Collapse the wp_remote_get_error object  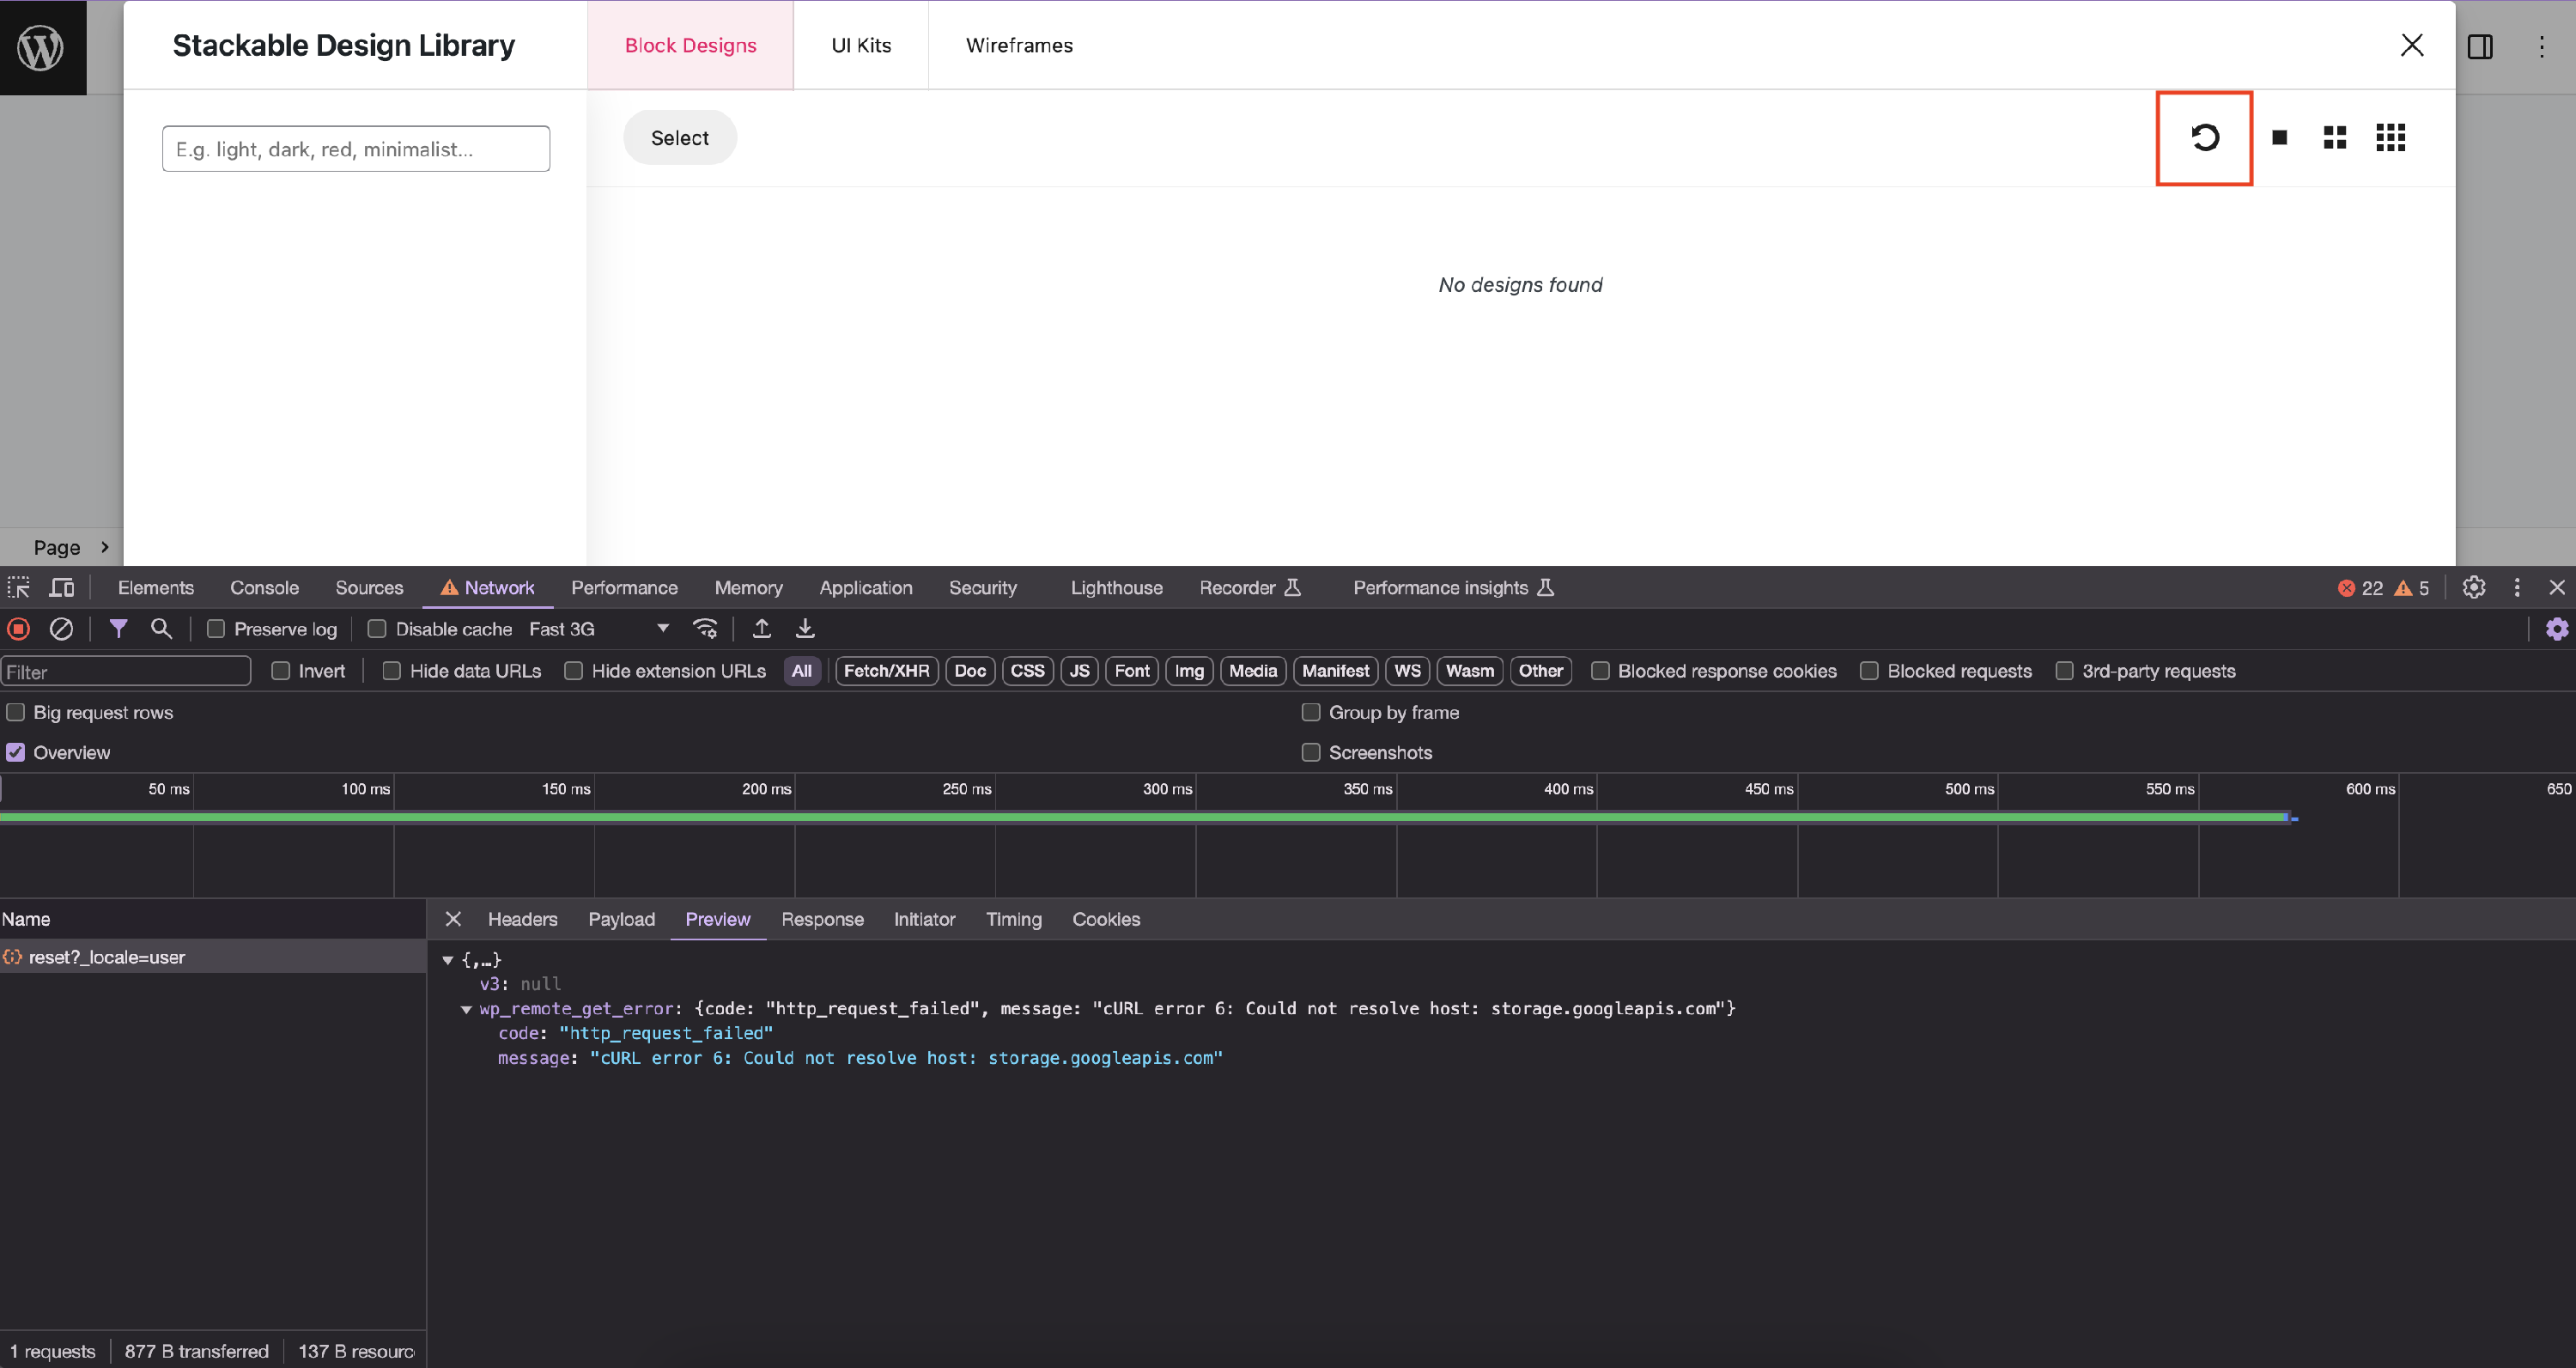[x=466, y=1009]
